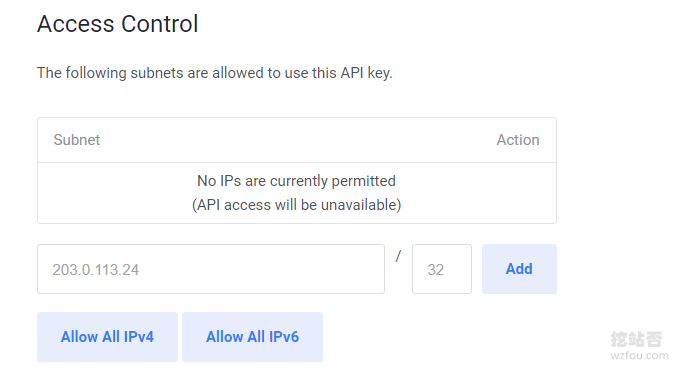Click the wzfou.com watermark text
680x366 pixels.
[x=639, y=356]
